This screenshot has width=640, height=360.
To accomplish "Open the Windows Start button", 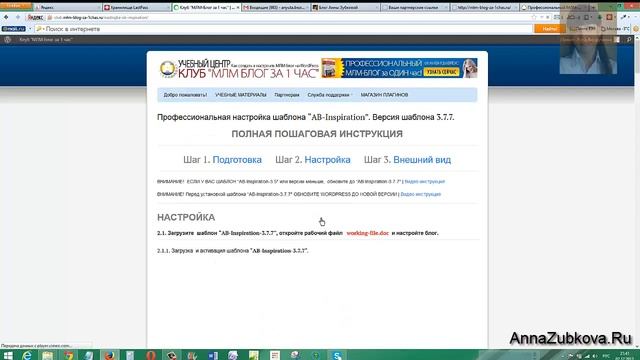I will (x=8, y=356).
